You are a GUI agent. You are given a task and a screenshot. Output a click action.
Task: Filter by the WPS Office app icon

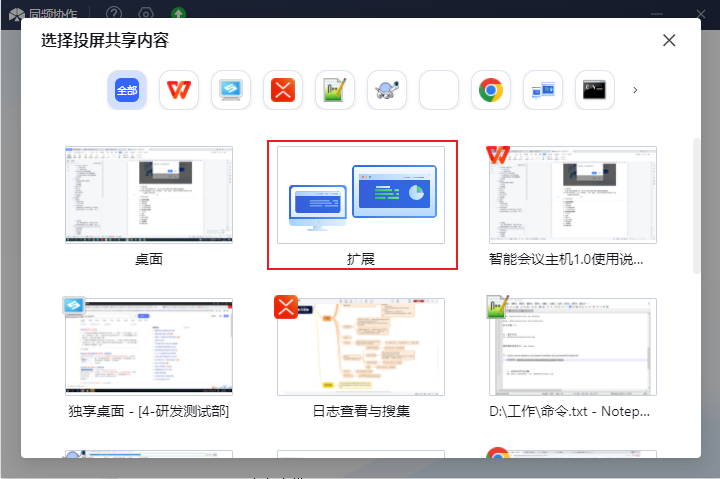[x=179, y=90]
